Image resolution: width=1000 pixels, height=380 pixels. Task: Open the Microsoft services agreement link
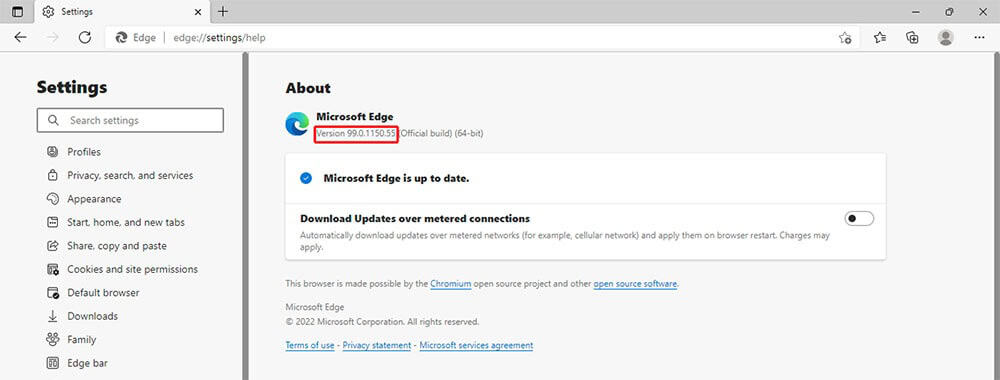click(476, 345)
